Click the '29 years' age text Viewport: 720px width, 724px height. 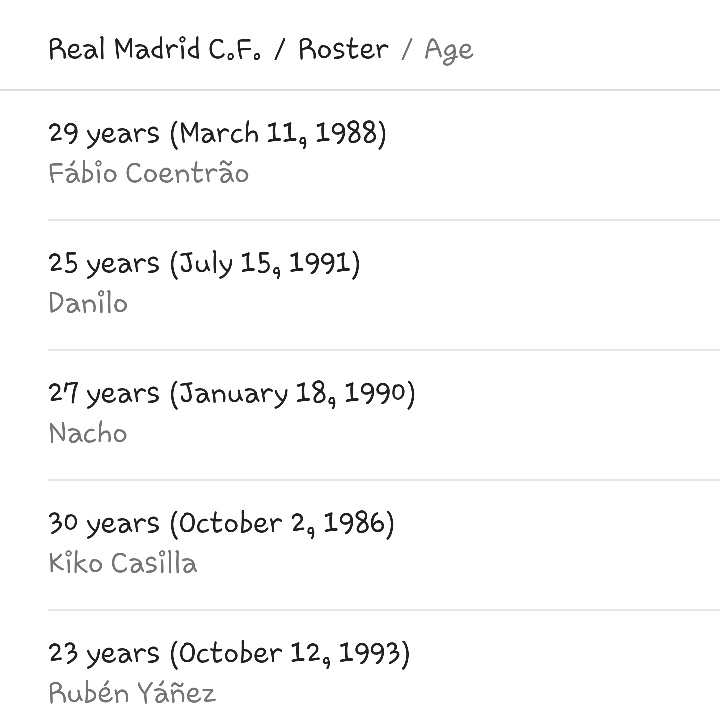point(103,133)
